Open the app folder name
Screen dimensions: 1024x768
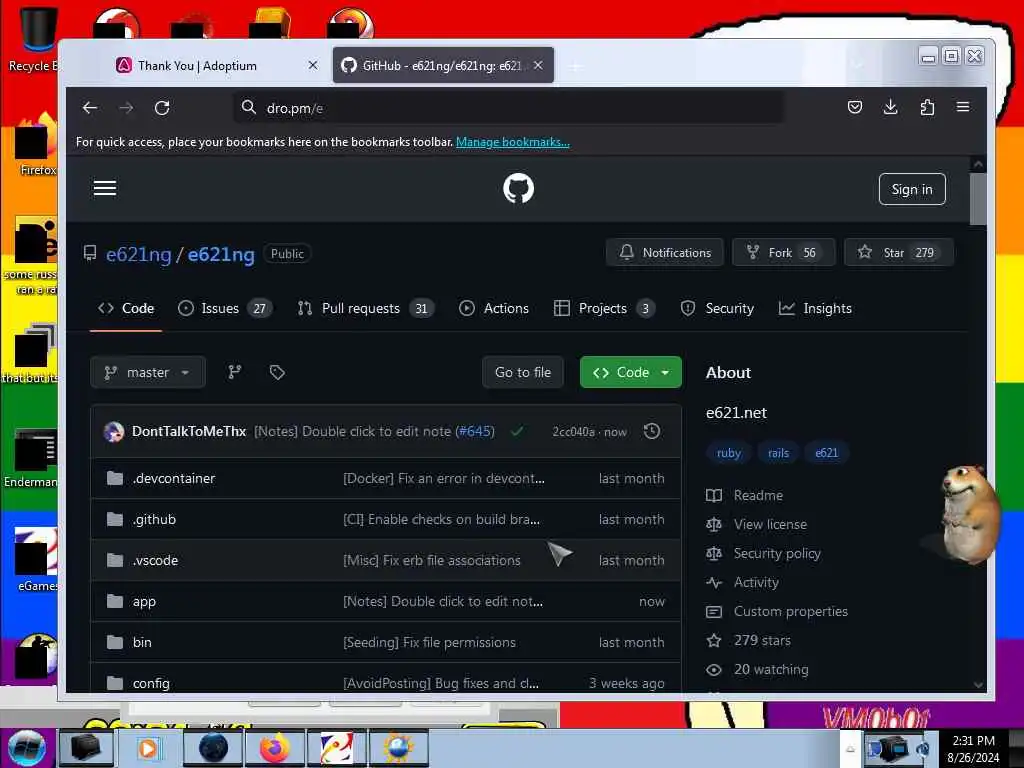pos(144,601)
